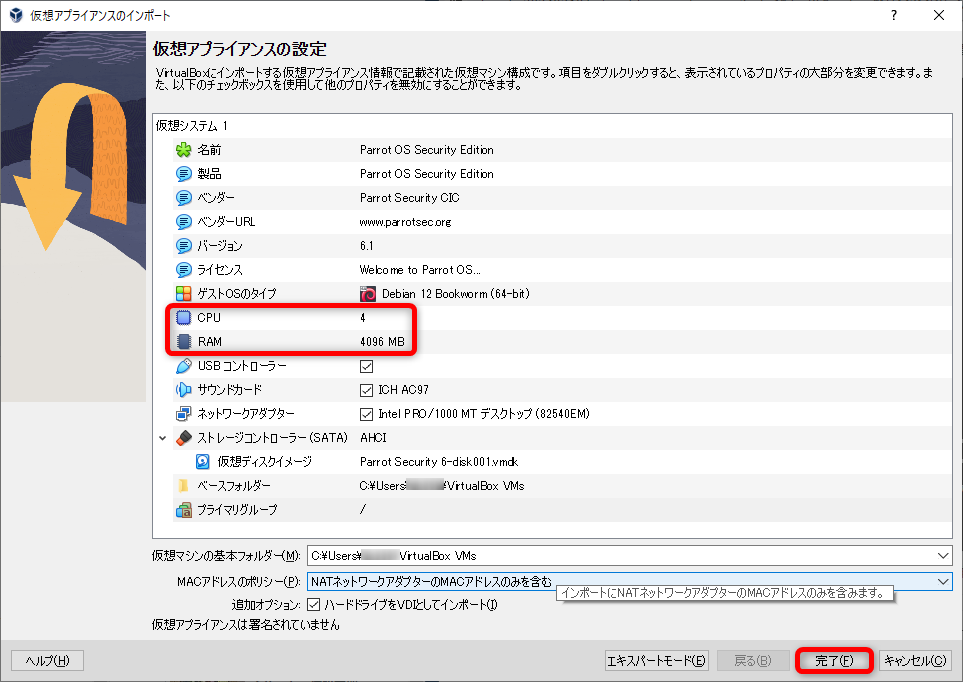This screenshot has width=963, height=682.
Task: Click the CPU chip icon
Action: click(x=184, y=318)
